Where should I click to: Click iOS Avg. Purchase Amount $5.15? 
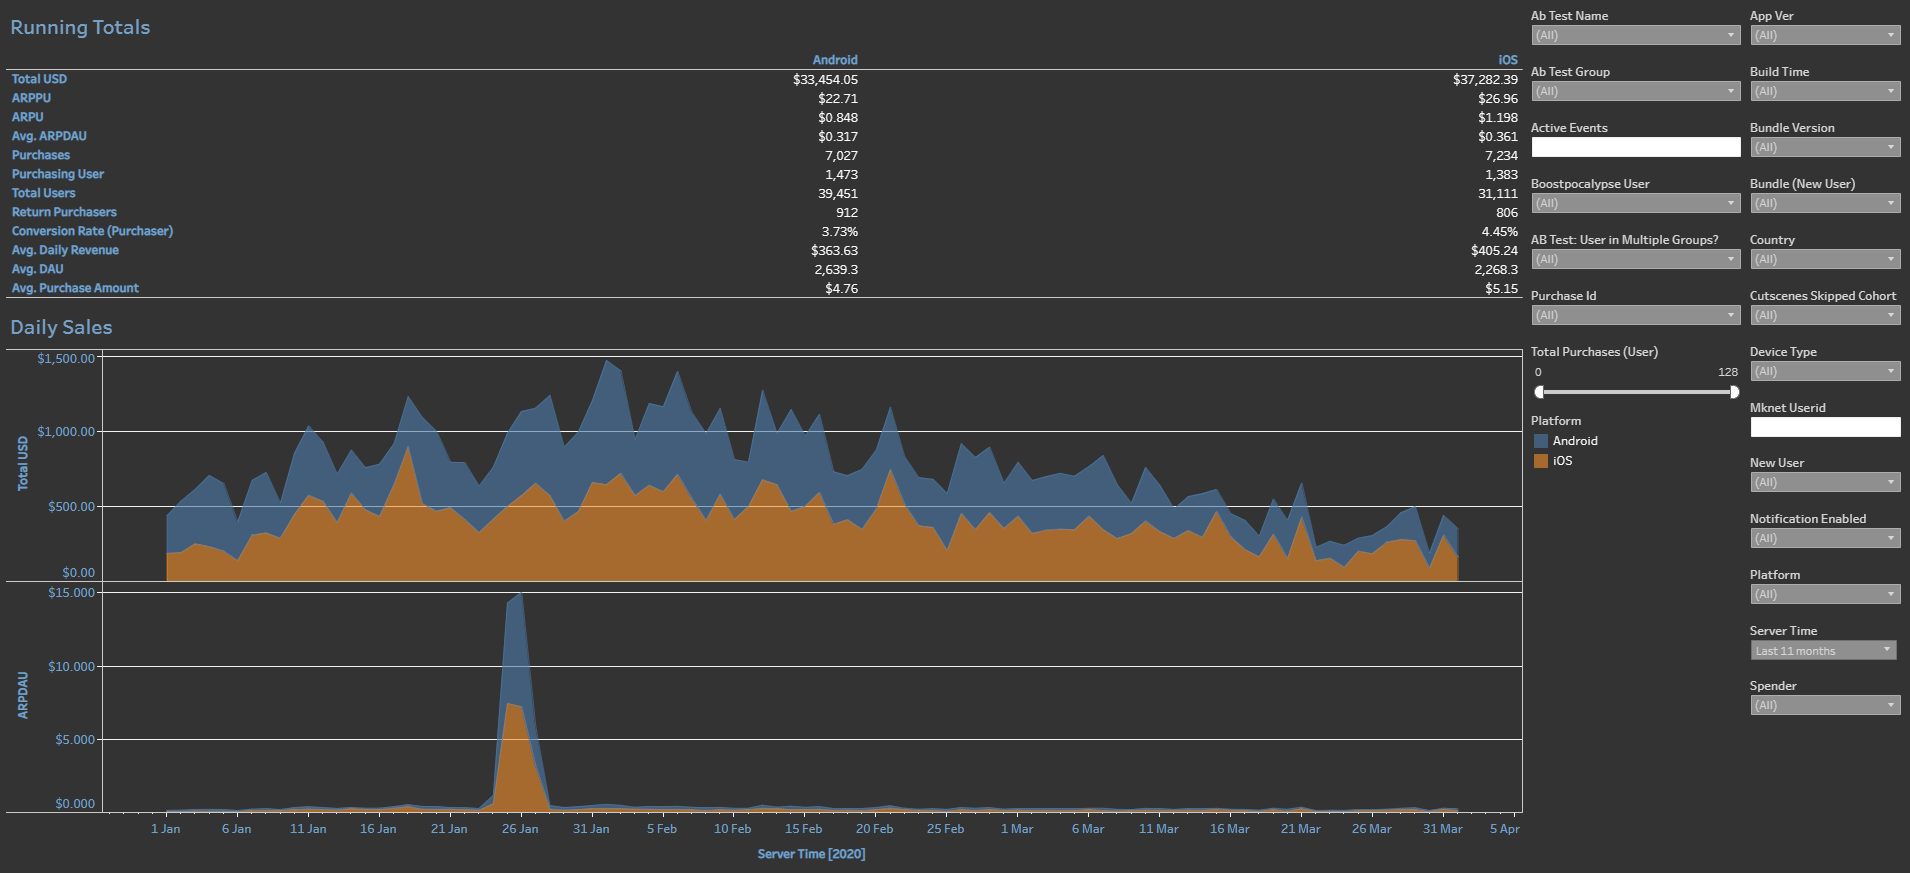1501,288
